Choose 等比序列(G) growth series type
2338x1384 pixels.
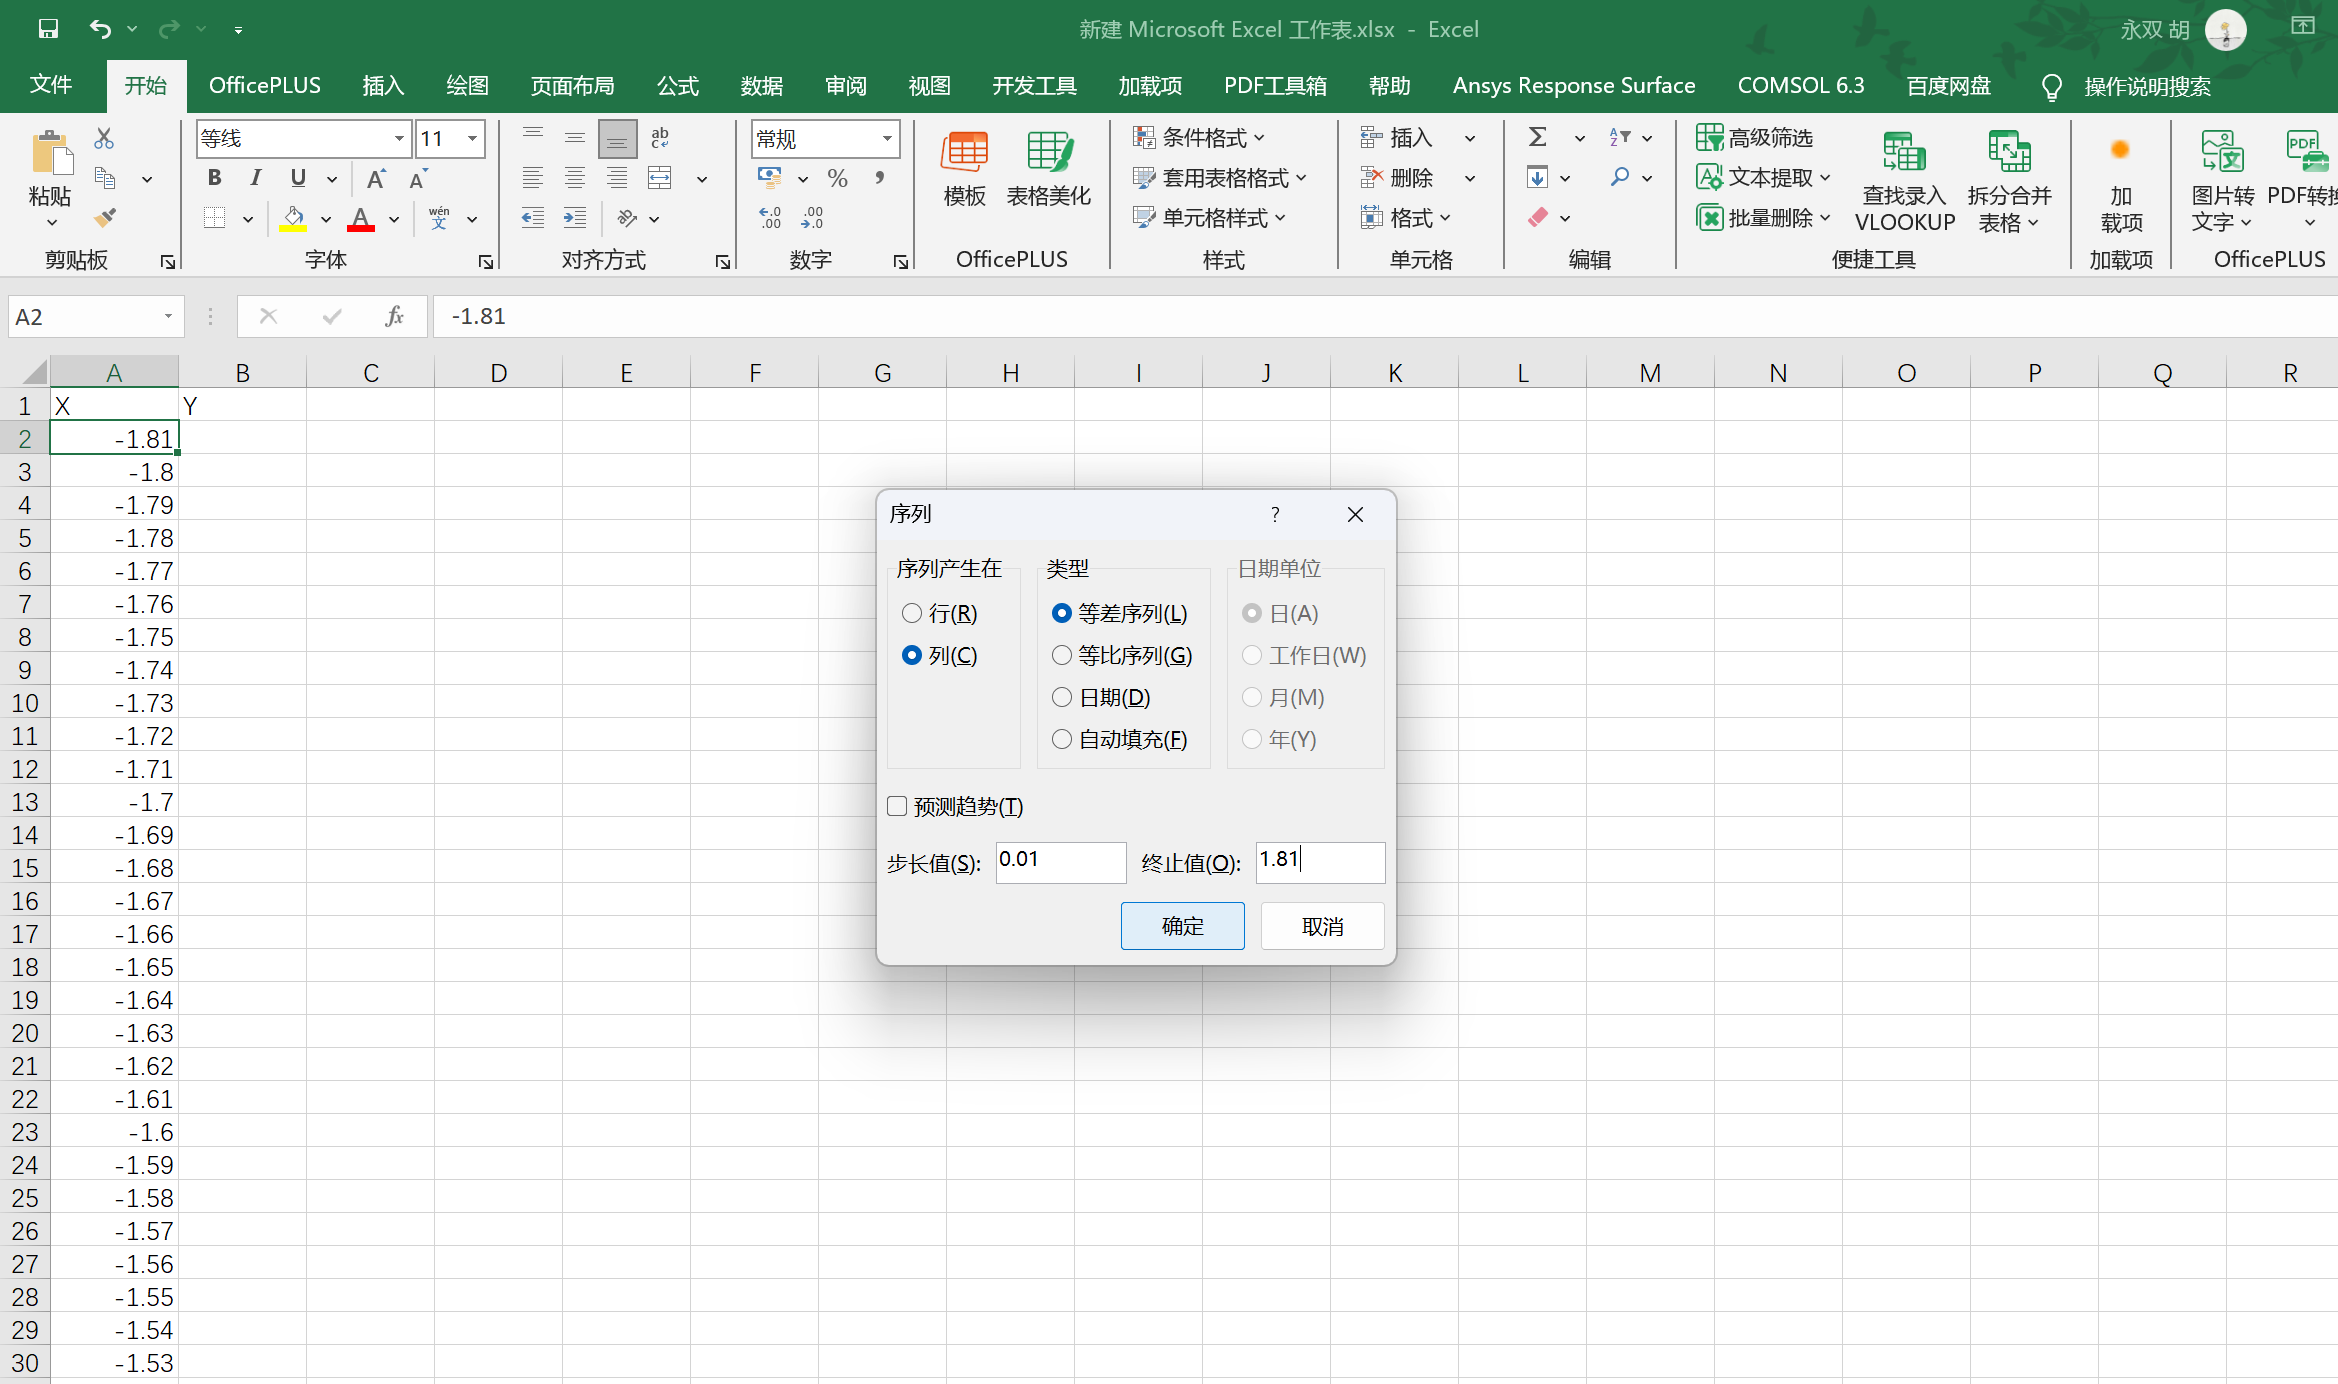pos(1062,655)
